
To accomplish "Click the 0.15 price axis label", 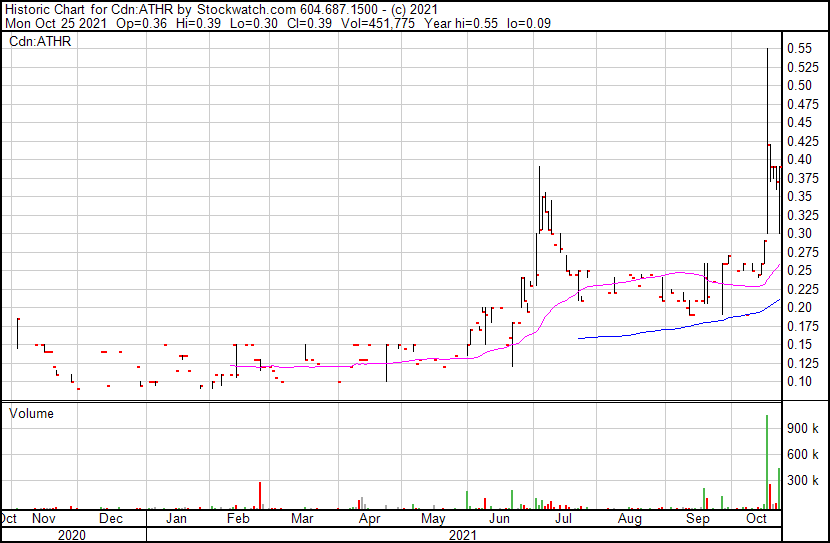I will [x=799, y=345].
